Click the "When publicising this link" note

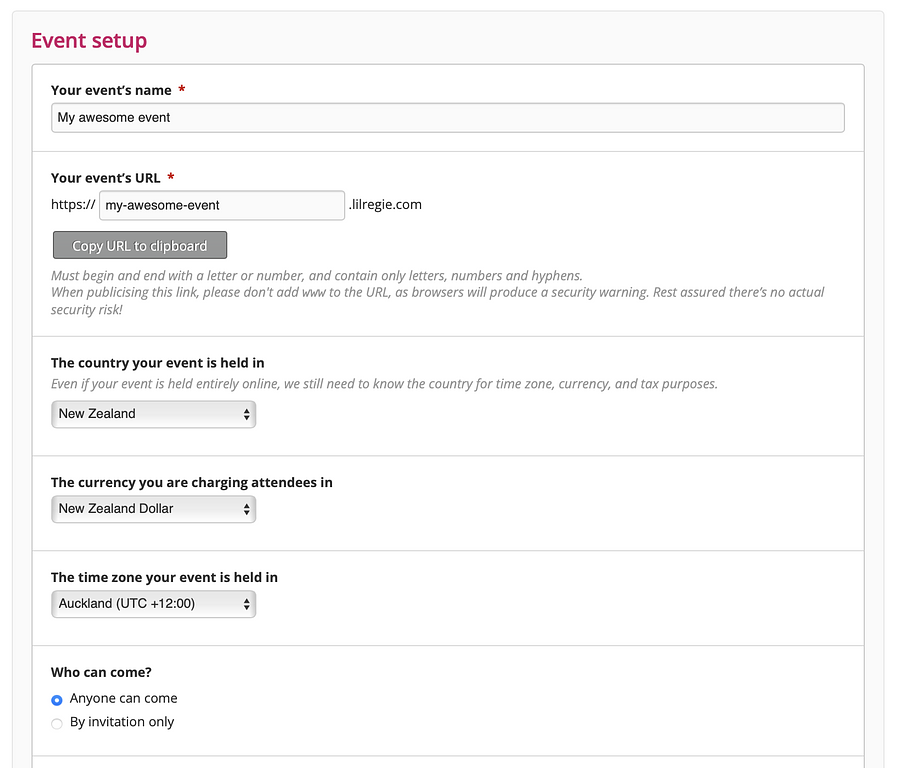(437, 293)
